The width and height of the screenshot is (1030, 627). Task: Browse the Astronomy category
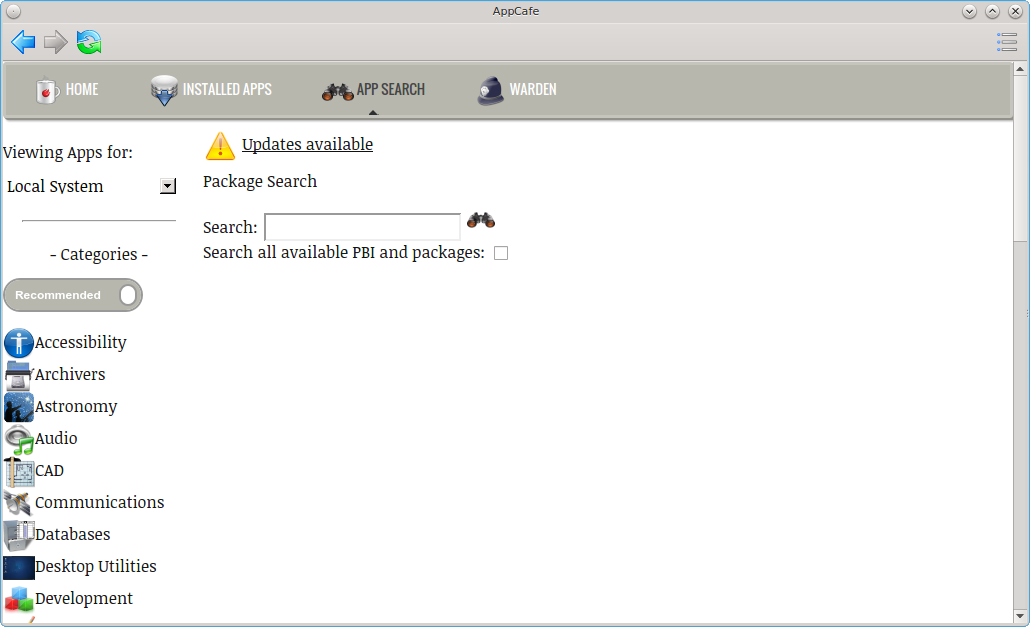pyautogui.click(x=76, y=407)
